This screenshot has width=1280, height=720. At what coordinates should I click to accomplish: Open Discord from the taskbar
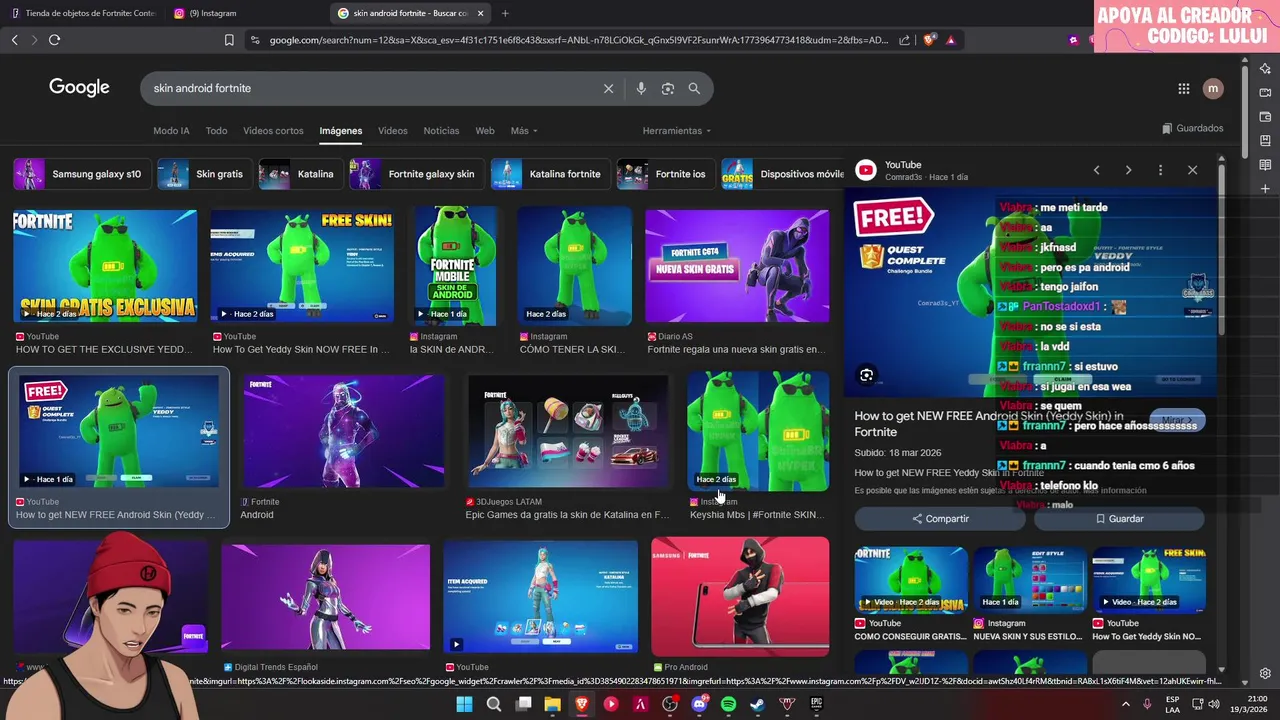click(x=699, y=704)
